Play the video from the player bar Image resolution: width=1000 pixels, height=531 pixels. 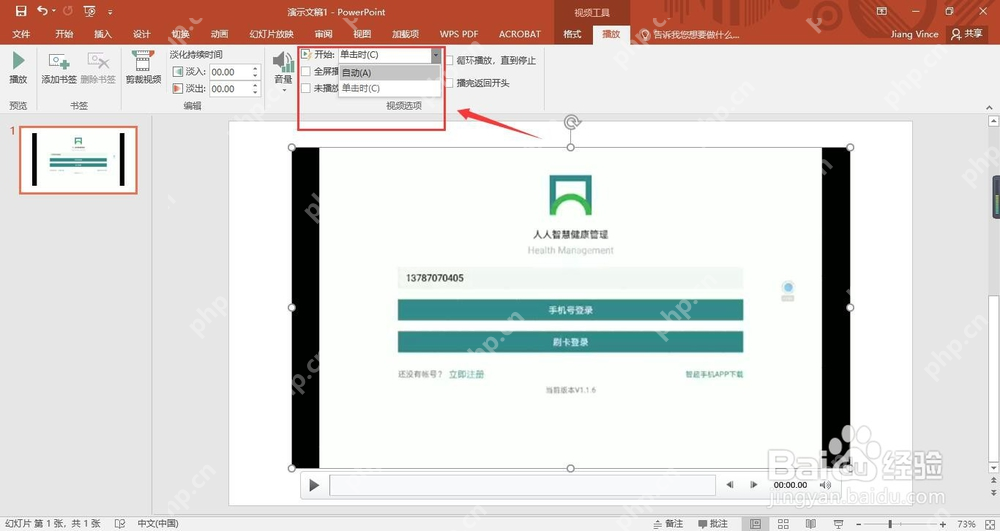(x=314, y=486)
